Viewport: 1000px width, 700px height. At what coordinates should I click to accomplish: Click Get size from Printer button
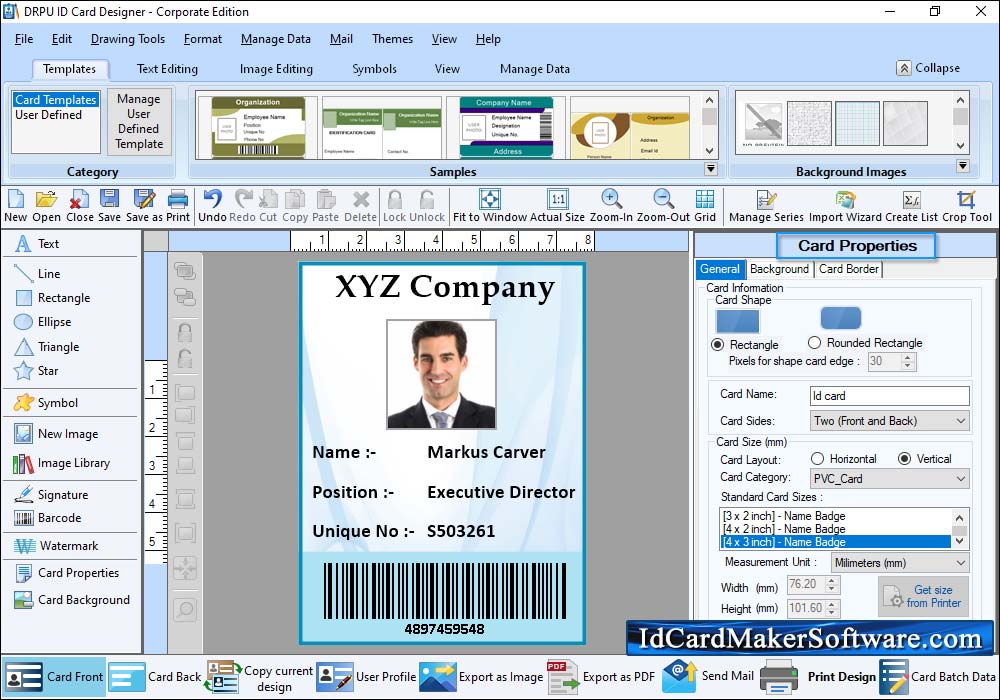923,596
